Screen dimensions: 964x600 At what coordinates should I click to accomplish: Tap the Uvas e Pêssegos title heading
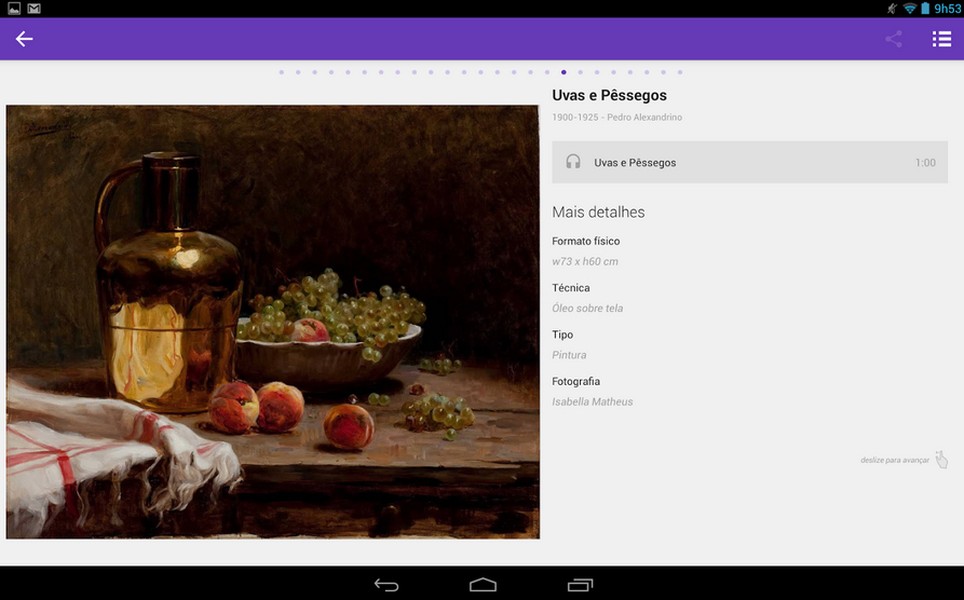click(x=609, y=96)
